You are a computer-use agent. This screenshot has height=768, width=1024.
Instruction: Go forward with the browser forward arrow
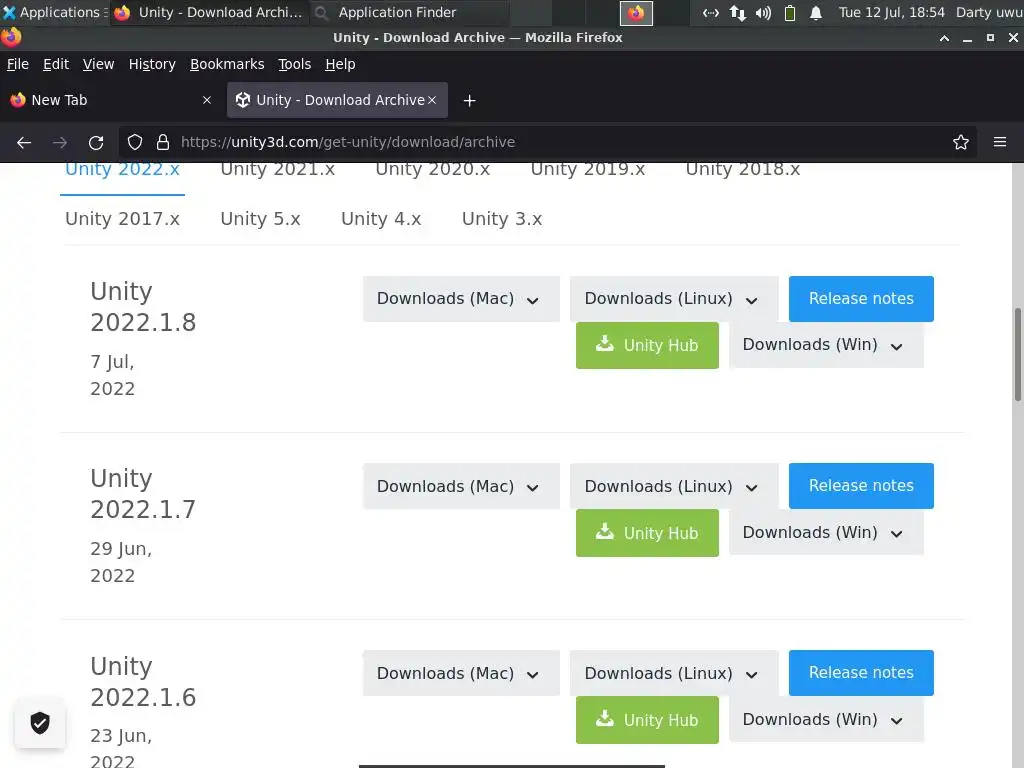pyautogui.click(x=60, y=142)
